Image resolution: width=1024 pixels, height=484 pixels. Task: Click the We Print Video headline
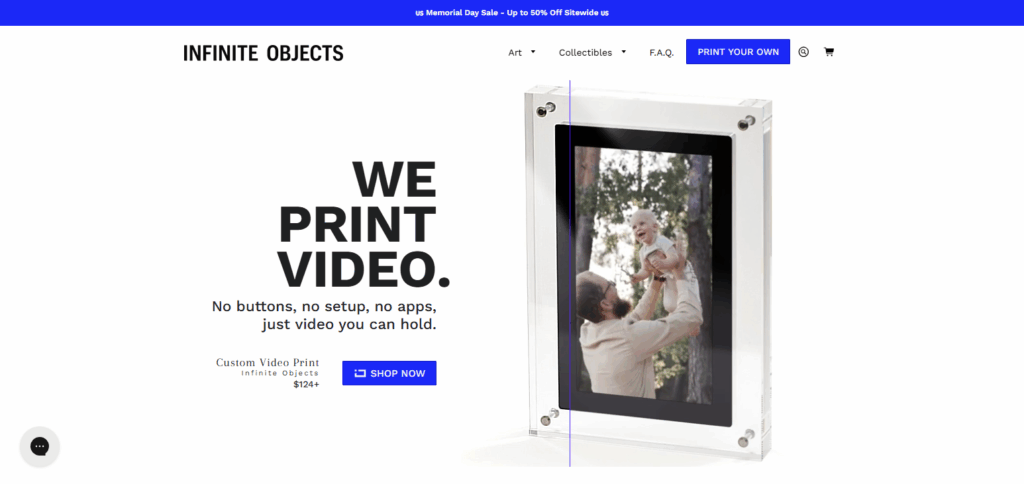pyautogui.click(x=363, y=224)
